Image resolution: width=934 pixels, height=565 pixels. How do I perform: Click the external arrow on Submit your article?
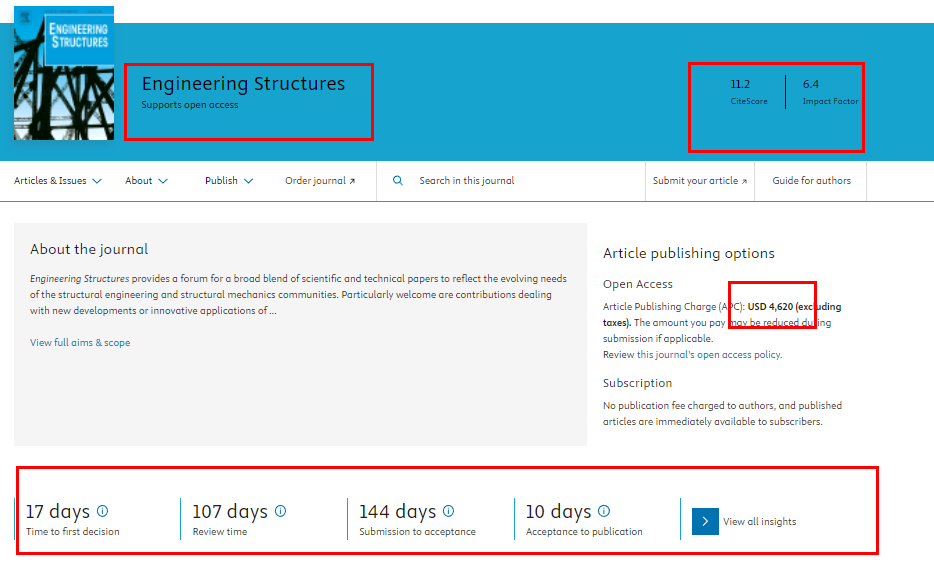coord(744,181)
